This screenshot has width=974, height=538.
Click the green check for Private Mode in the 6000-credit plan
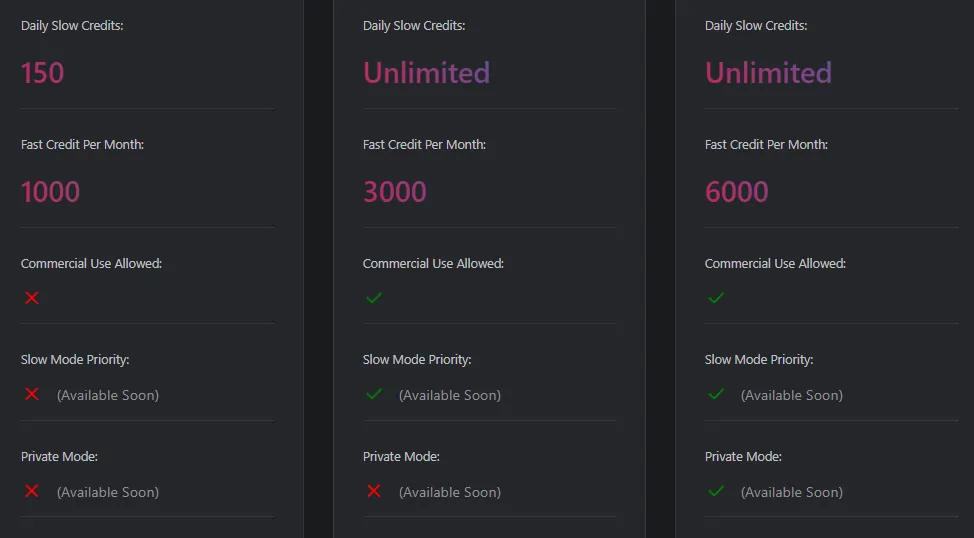(716, 491)
